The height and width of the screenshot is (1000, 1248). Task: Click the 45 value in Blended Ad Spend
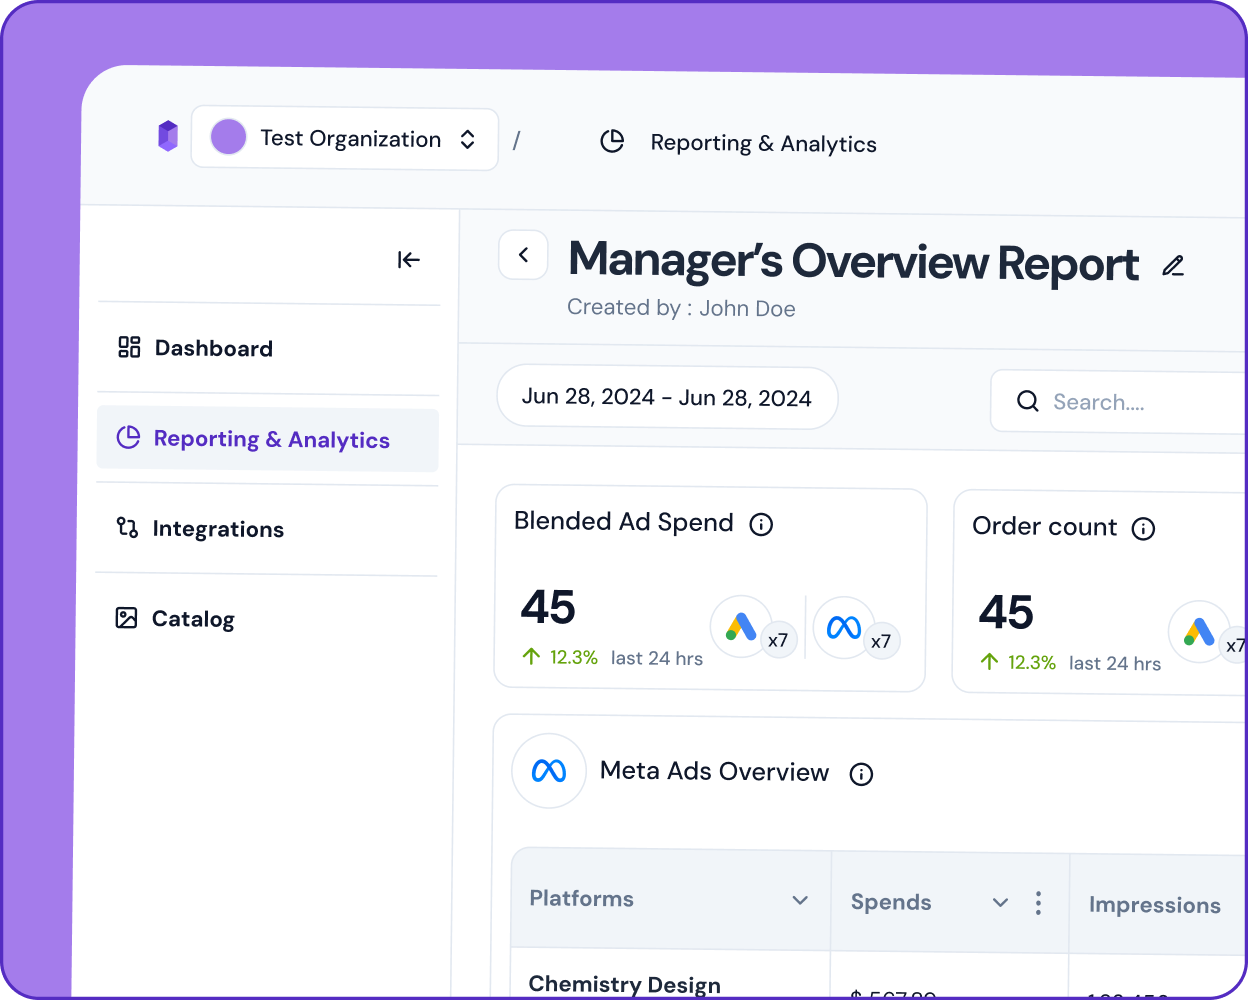(x=548, y=607)
